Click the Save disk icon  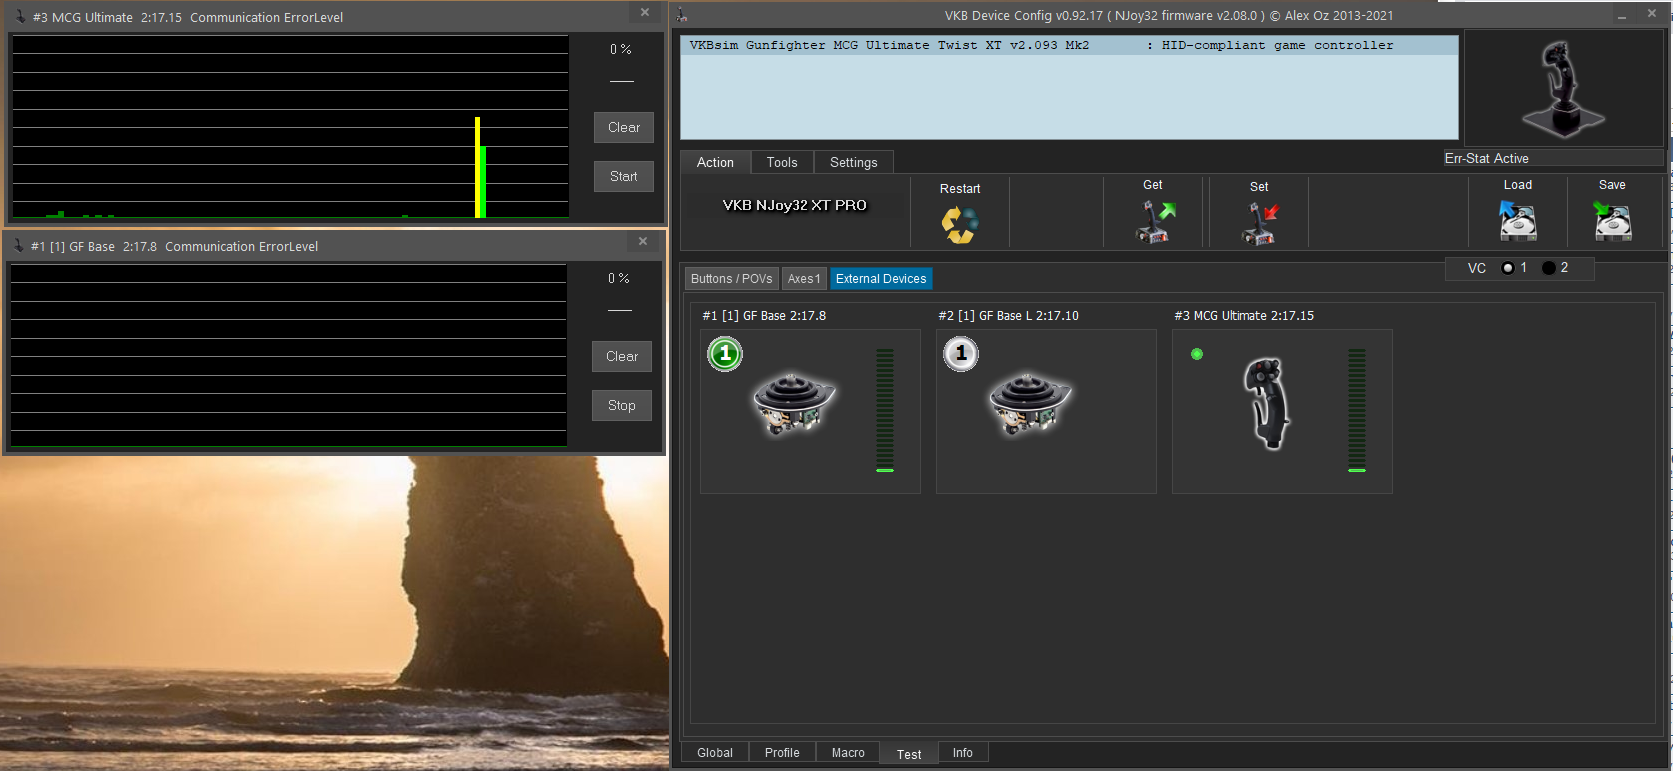(1612, 221)
